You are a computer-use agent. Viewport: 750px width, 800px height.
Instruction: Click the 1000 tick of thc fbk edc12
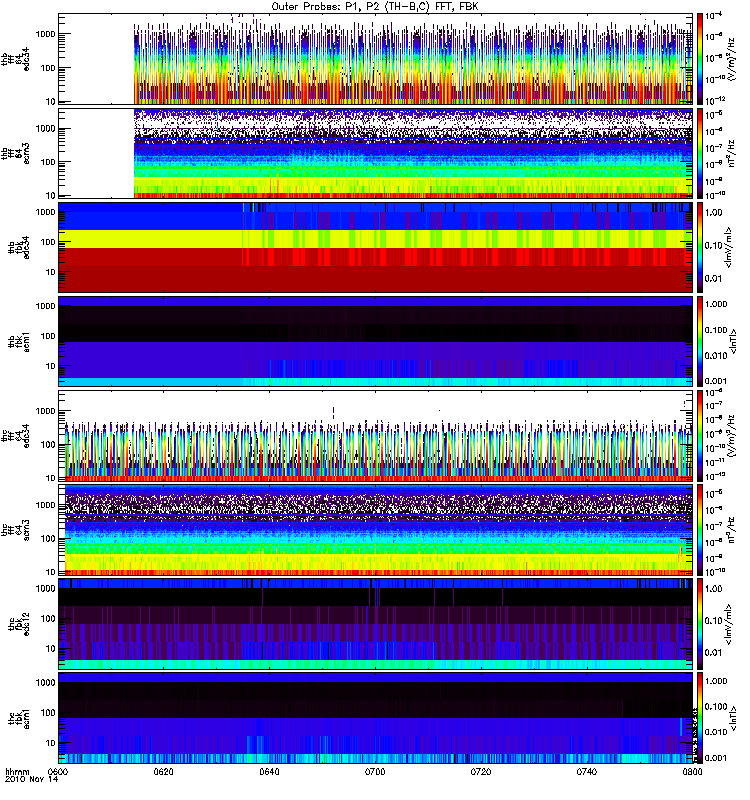(x=45, y=589)
